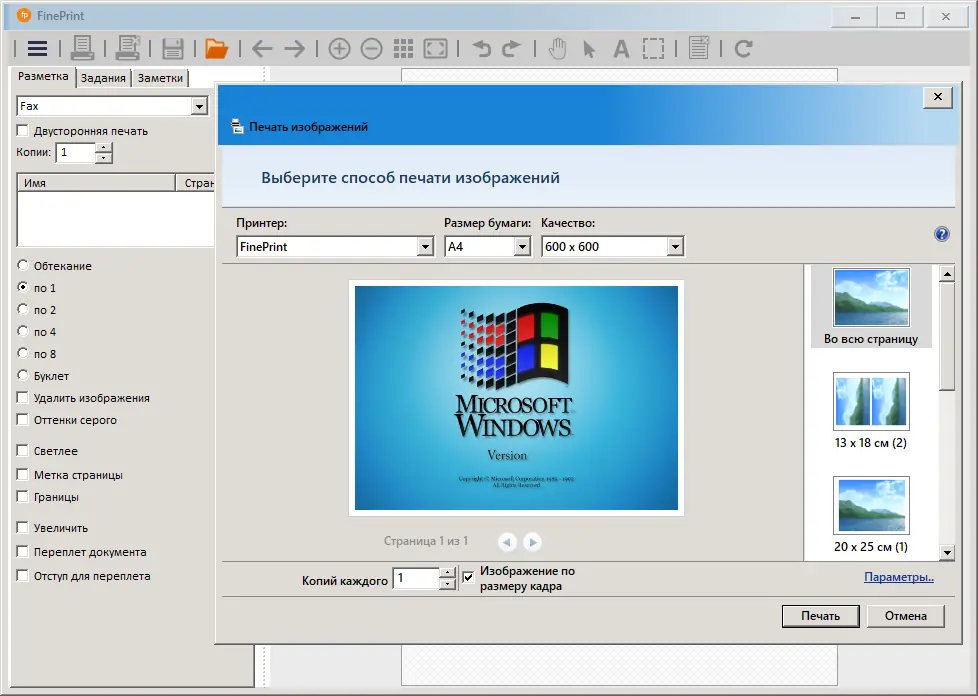Select the text letter A tool
The height and width of the screenshot is (696, 978).
[x=621, y=49]
